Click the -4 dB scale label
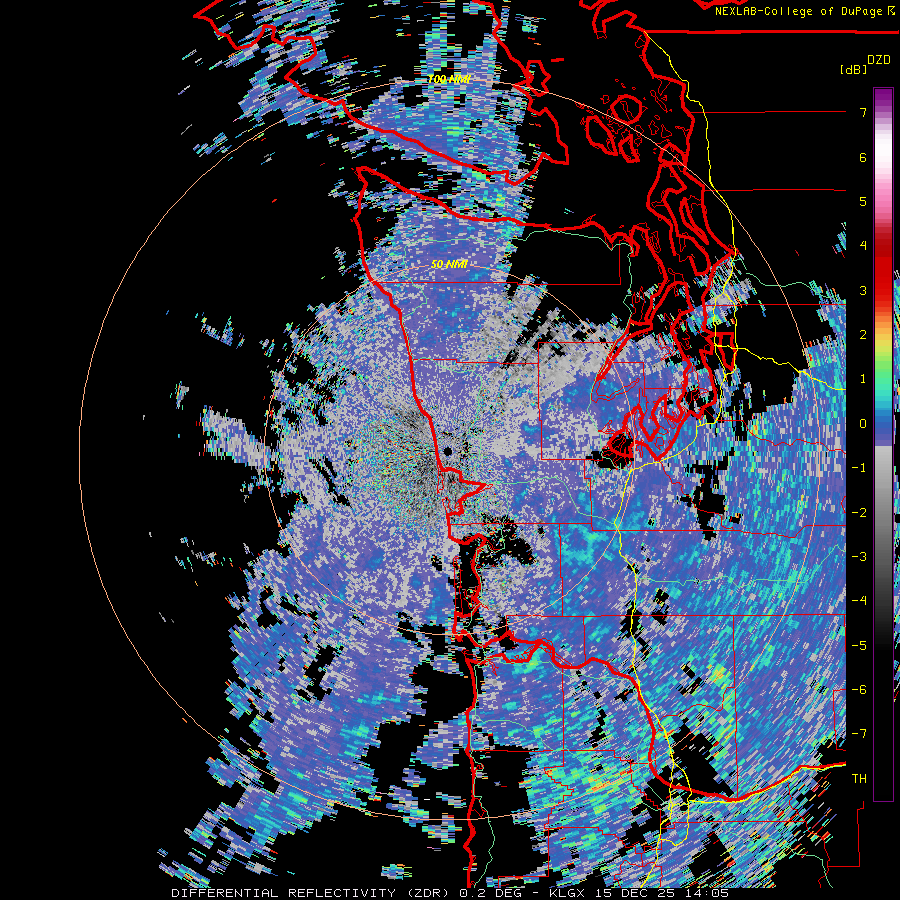 coord(859,600)
